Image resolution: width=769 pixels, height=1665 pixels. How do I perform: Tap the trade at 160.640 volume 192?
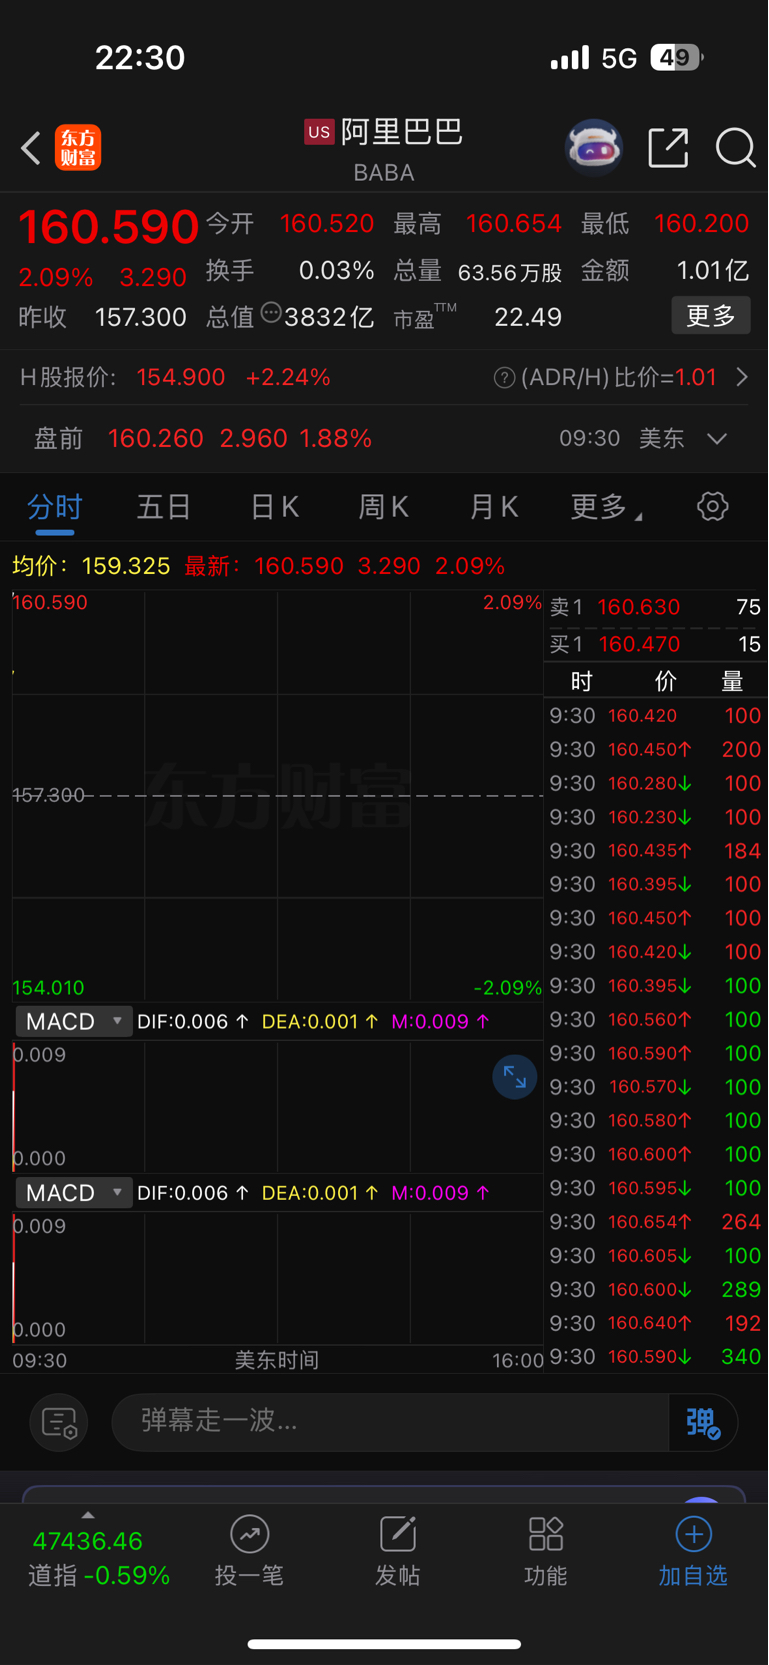[655, 1323]
